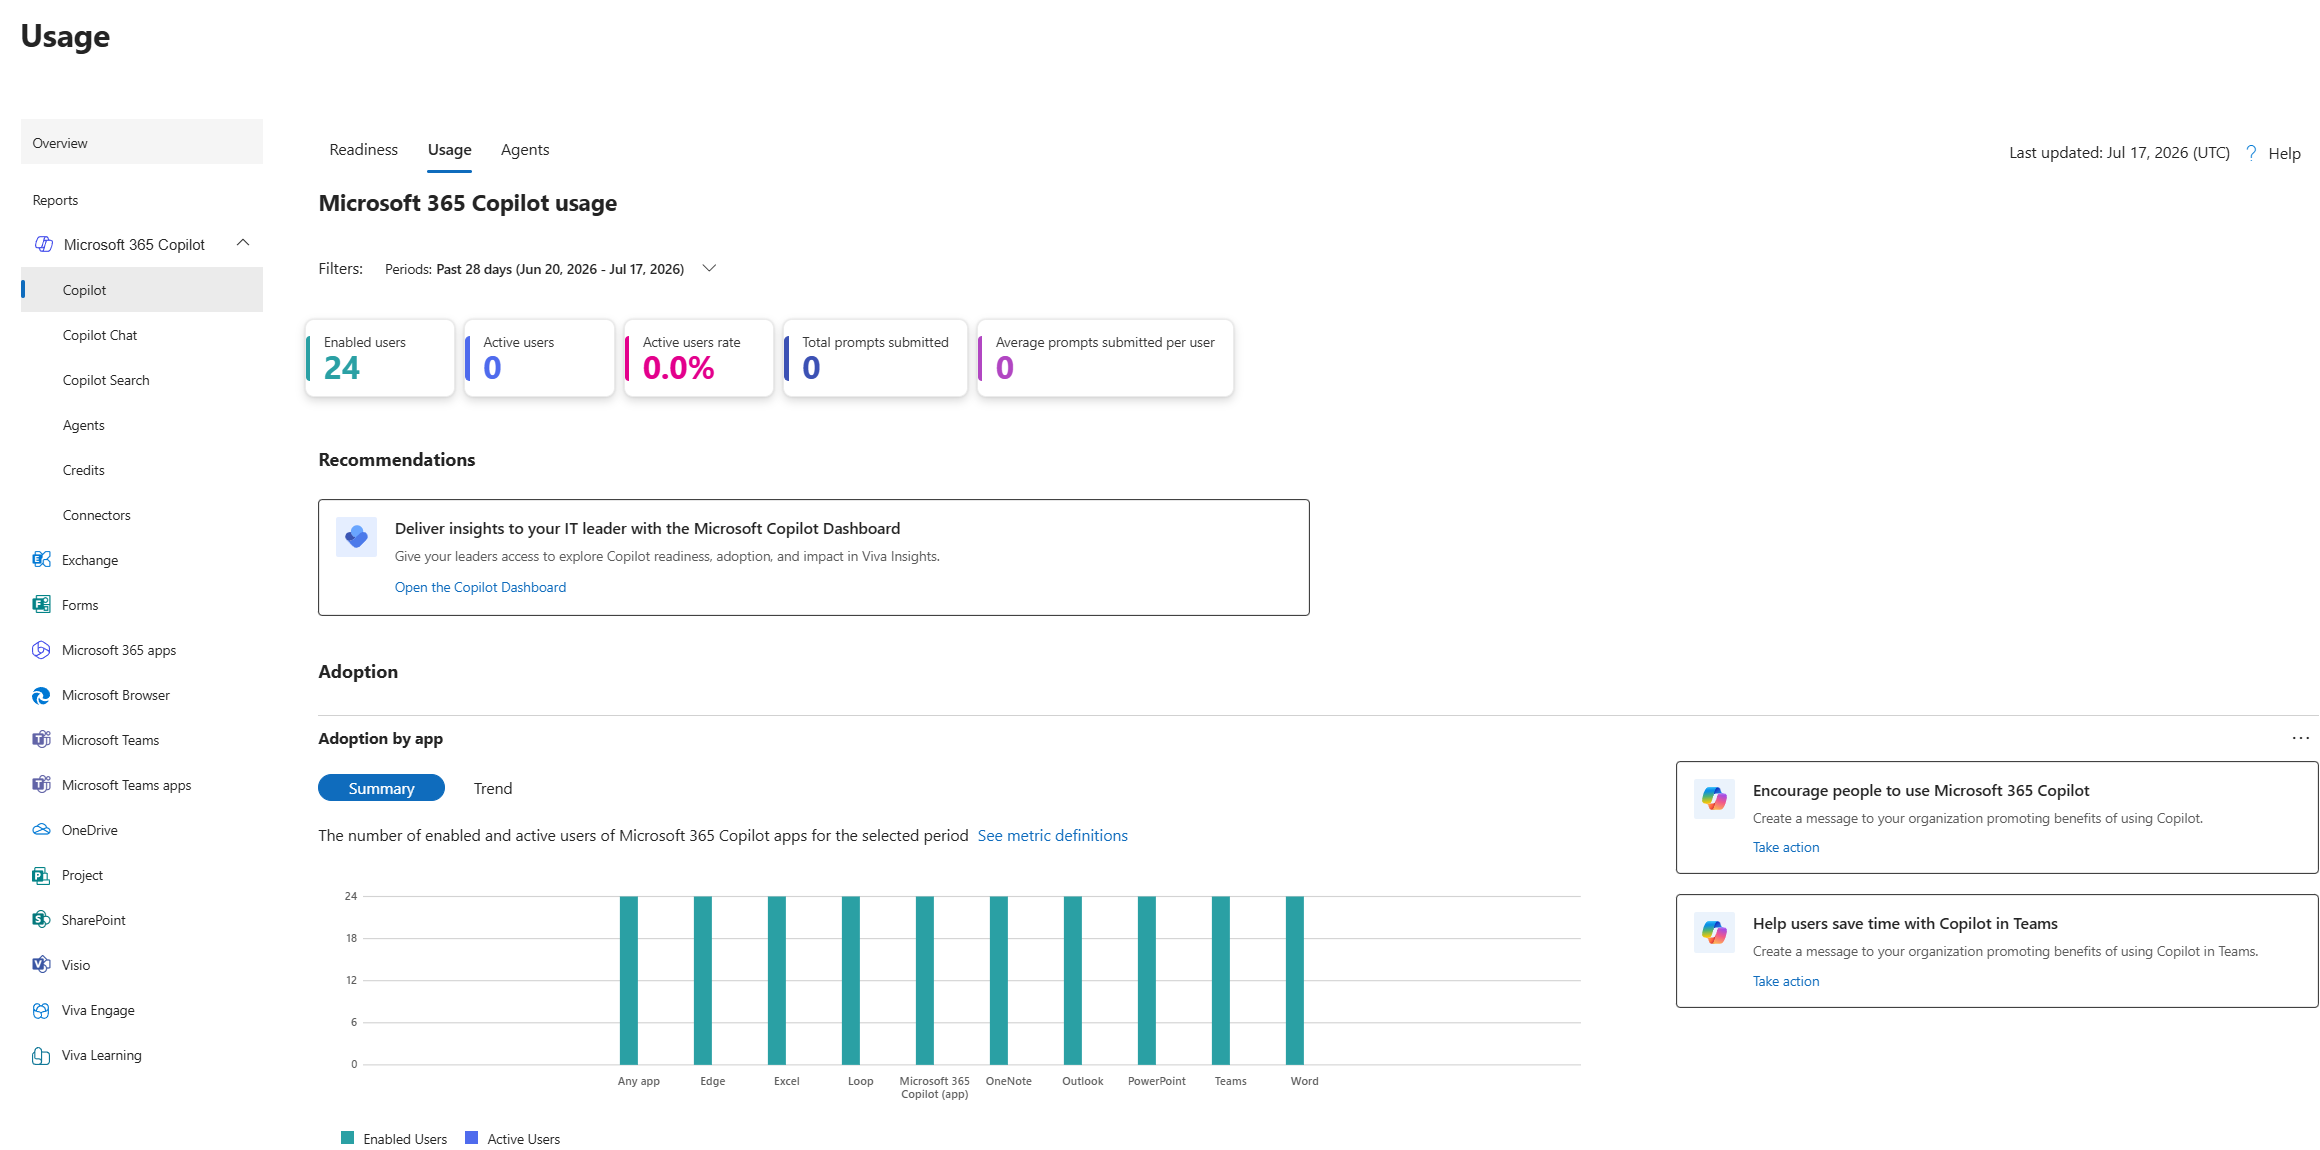The image size is (2320, 1150).
Task: Click the Viva Engage icon
Action: point(41,1010)
